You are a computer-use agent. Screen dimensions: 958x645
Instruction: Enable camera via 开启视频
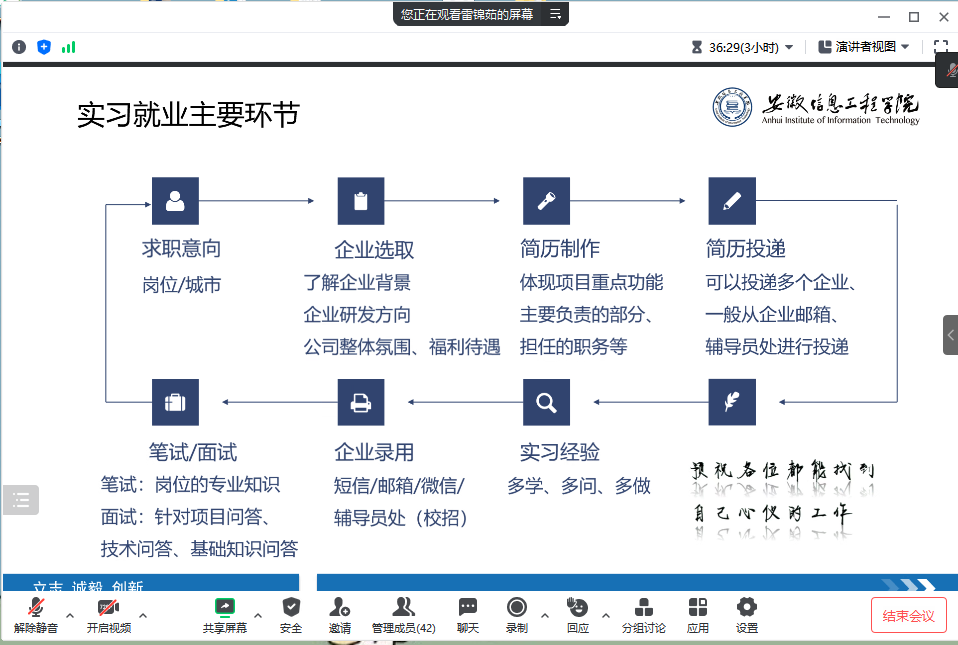click(x=107, y=612)
